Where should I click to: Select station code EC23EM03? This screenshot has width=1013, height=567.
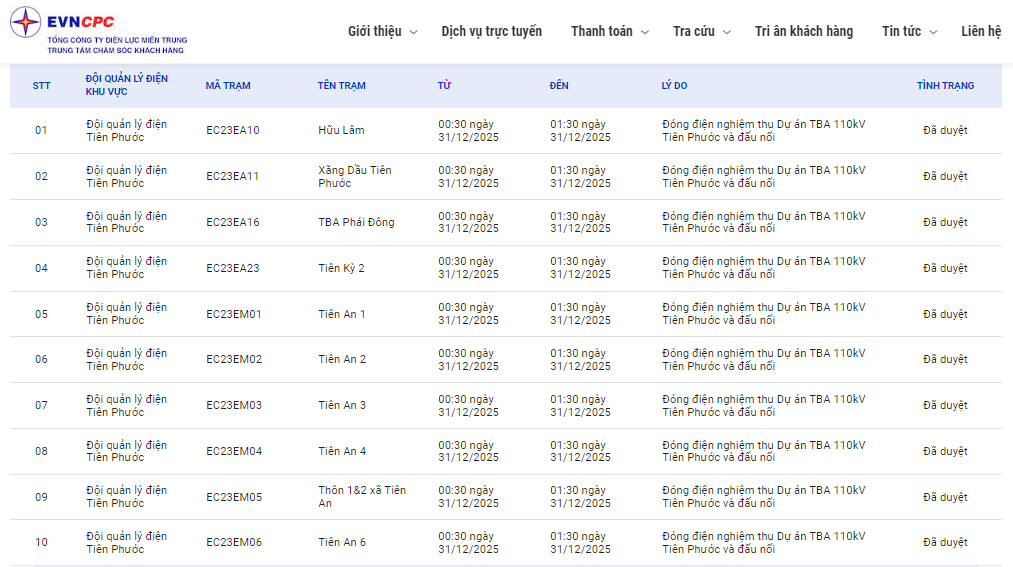pos(234,406)
